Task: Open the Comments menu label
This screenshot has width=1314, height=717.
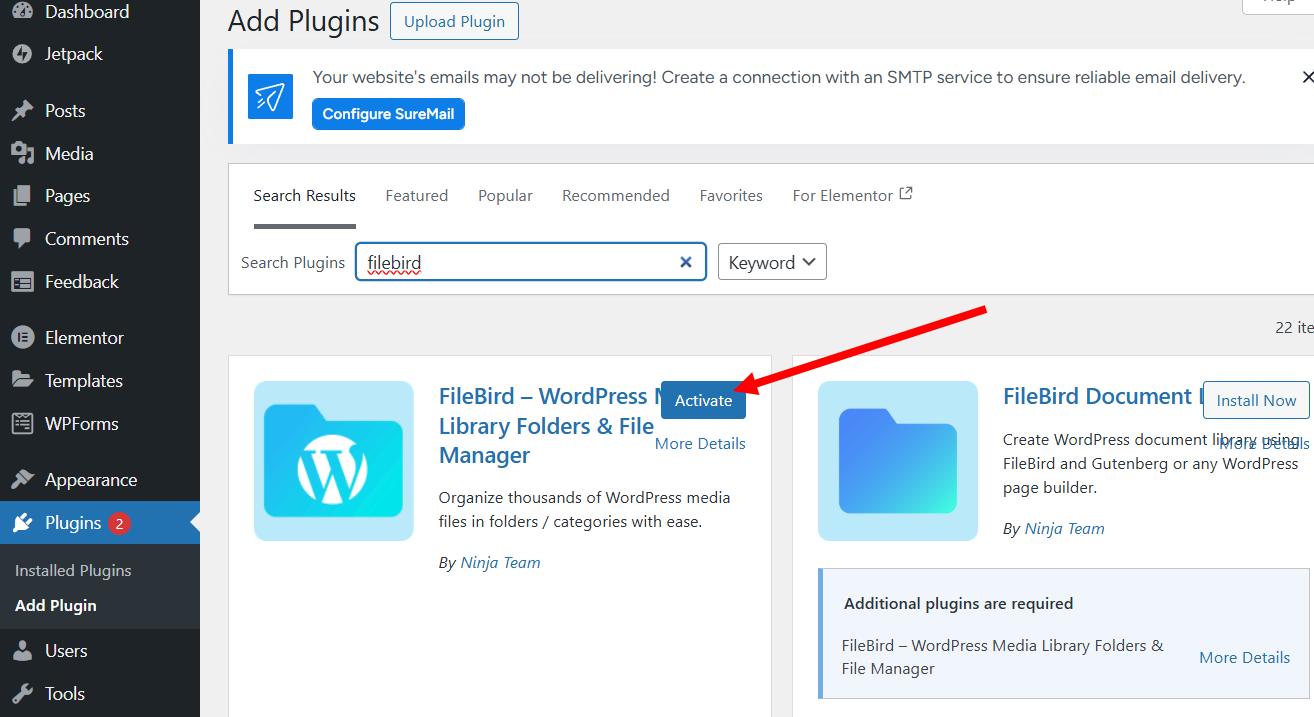Action: tap(87, 239)
